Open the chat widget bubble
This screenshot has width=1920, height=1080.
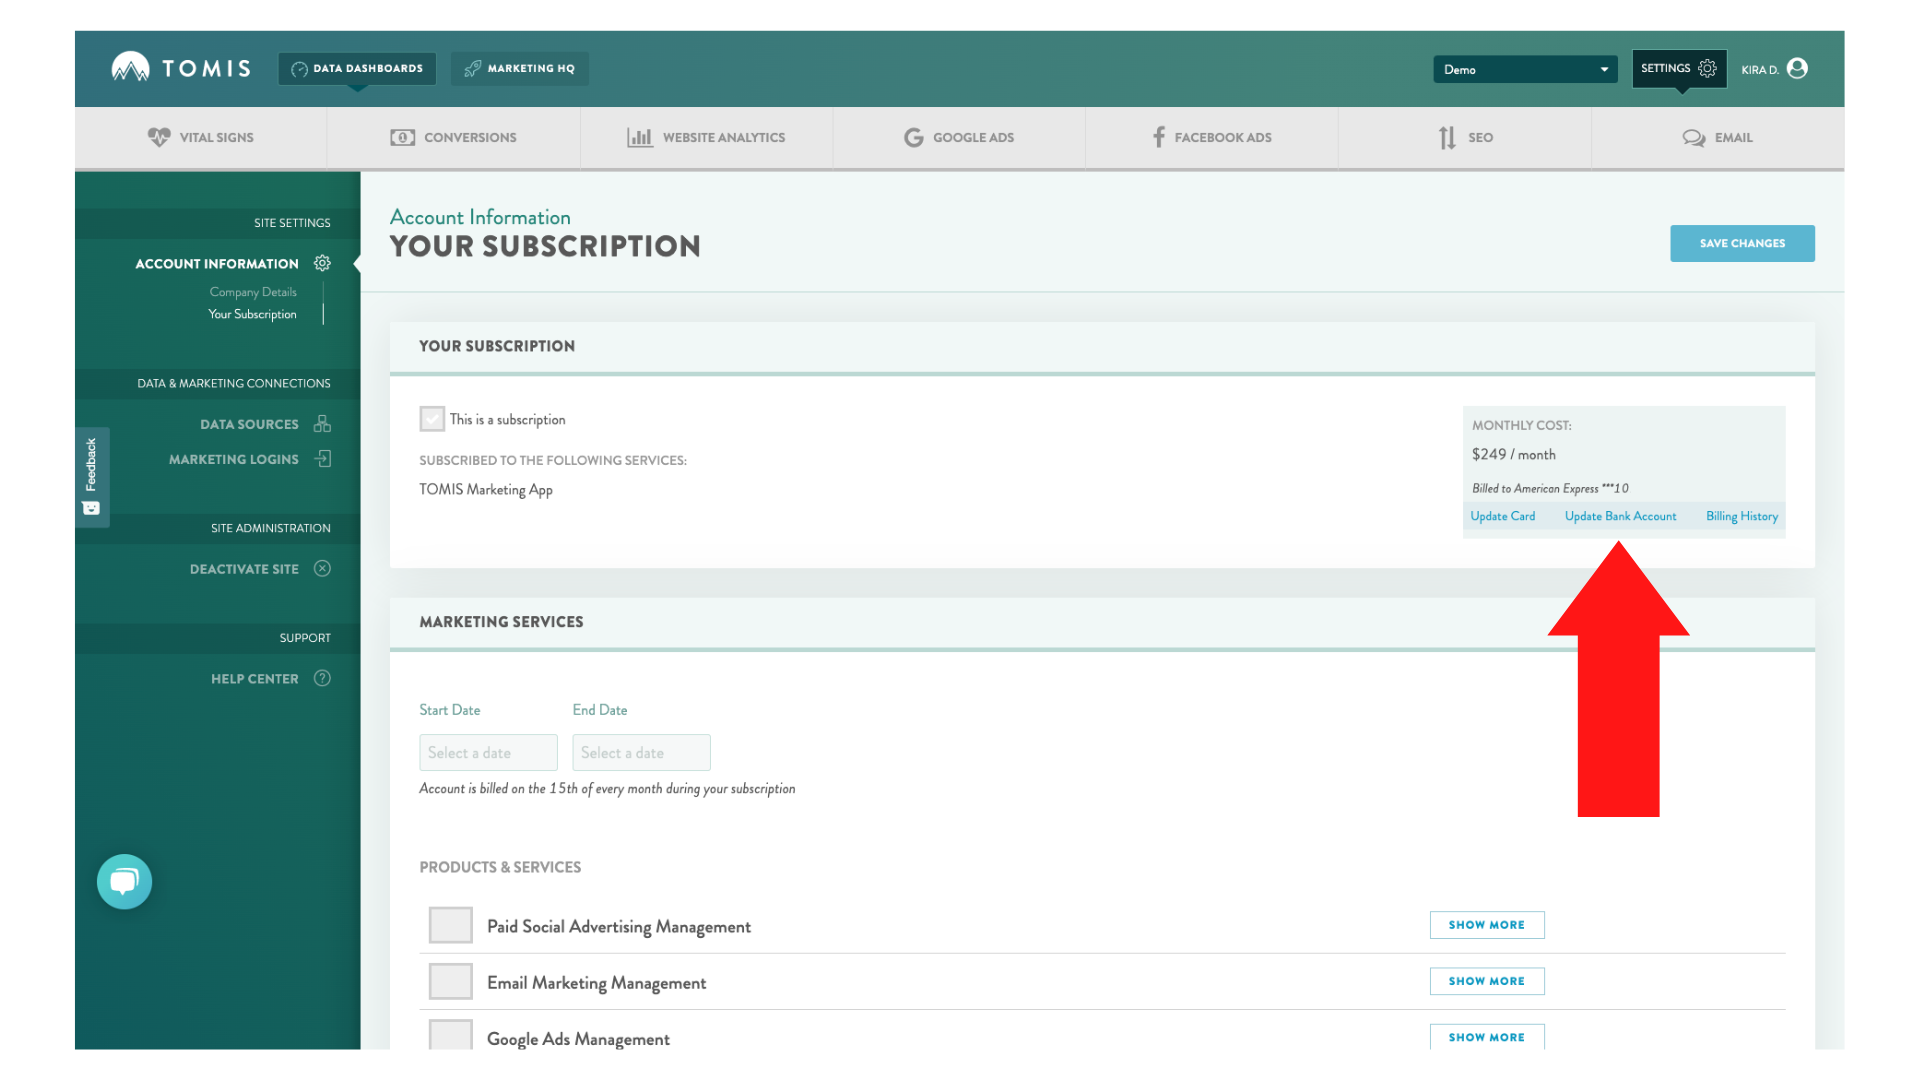tap(123, 881)
